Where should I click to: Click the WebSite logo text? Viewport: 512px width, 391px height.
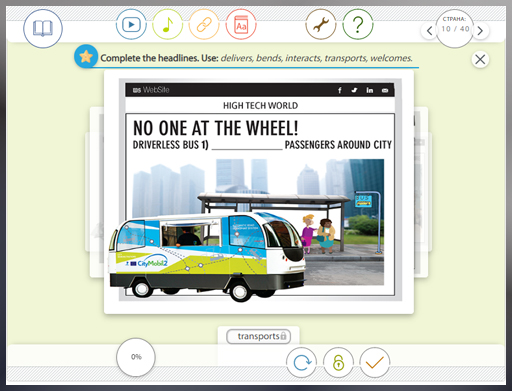(x=151, y=90)
